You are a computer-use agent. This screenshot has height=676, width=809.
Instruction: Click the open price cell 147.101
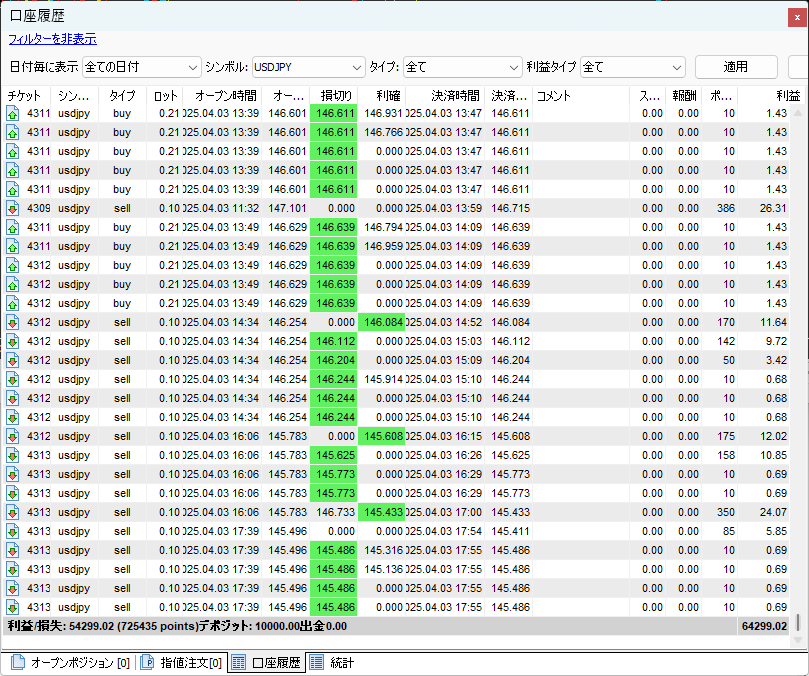point(287,208)
